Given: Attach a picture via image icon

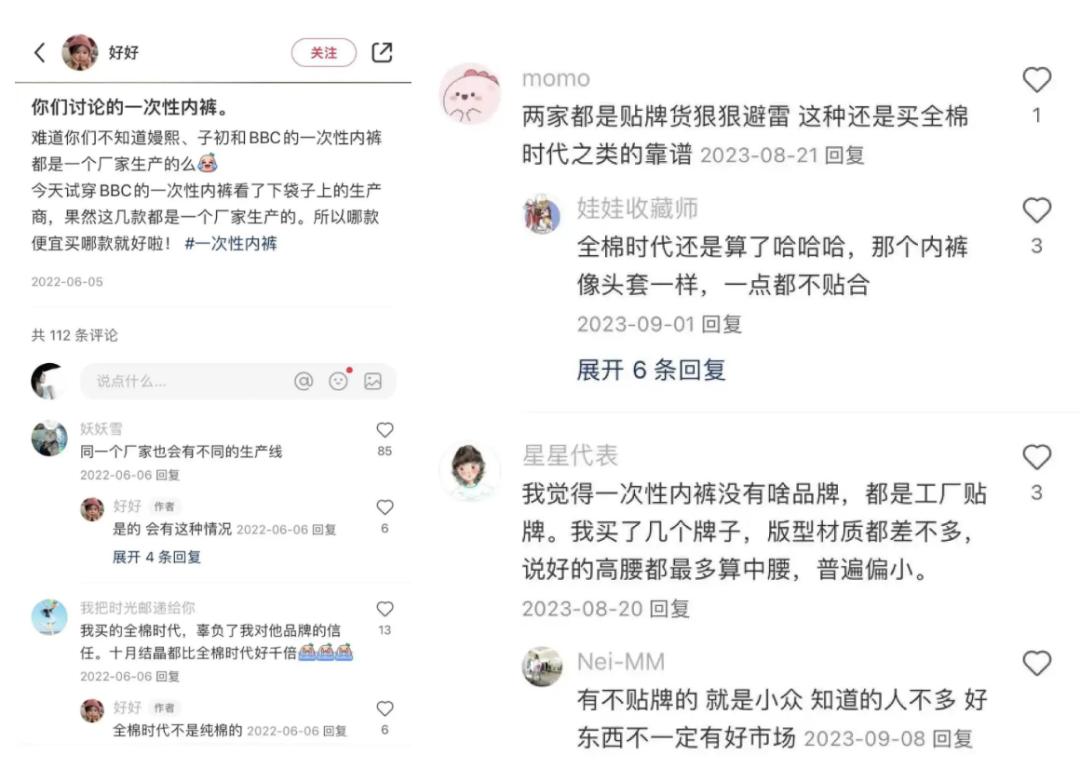Looking at the screenshot, I should [373, 381].
